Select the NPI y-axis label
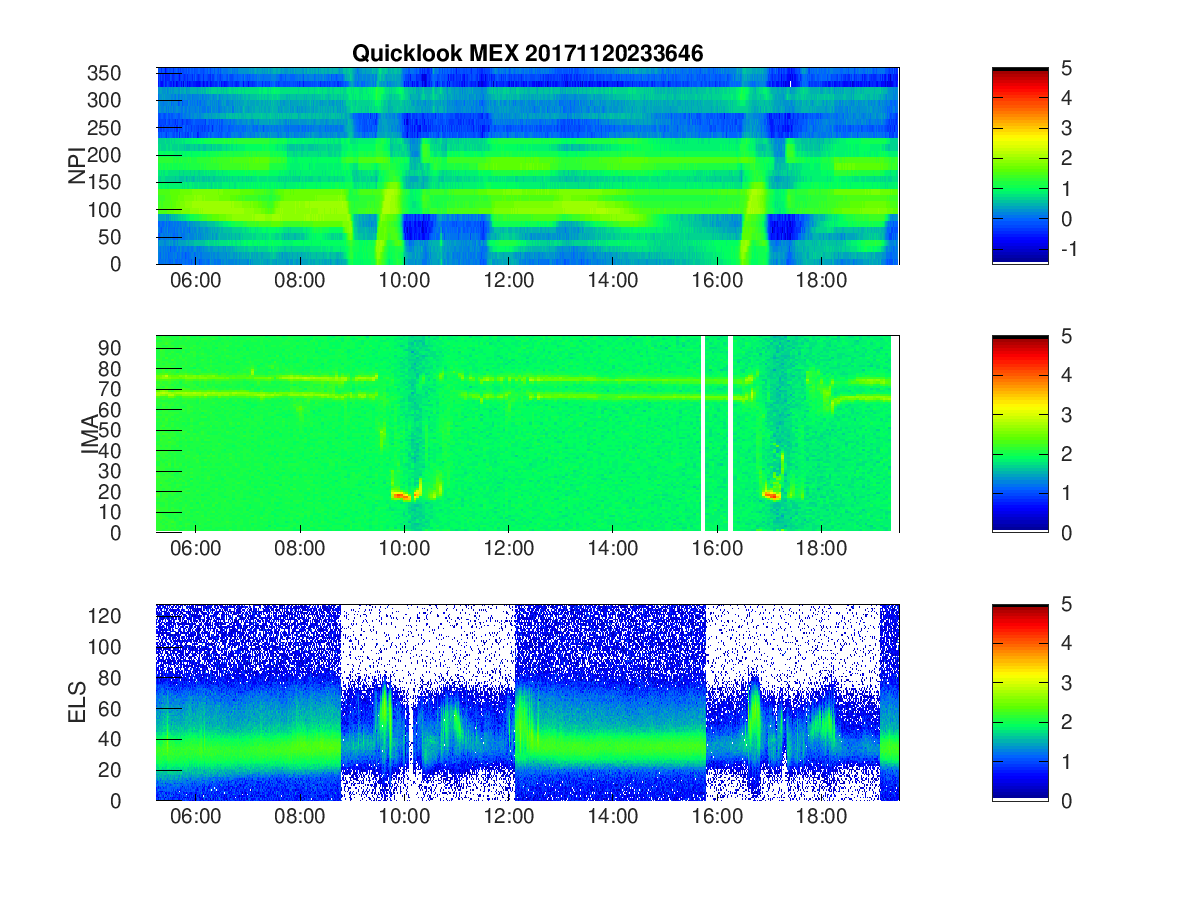 coord(76,166)
